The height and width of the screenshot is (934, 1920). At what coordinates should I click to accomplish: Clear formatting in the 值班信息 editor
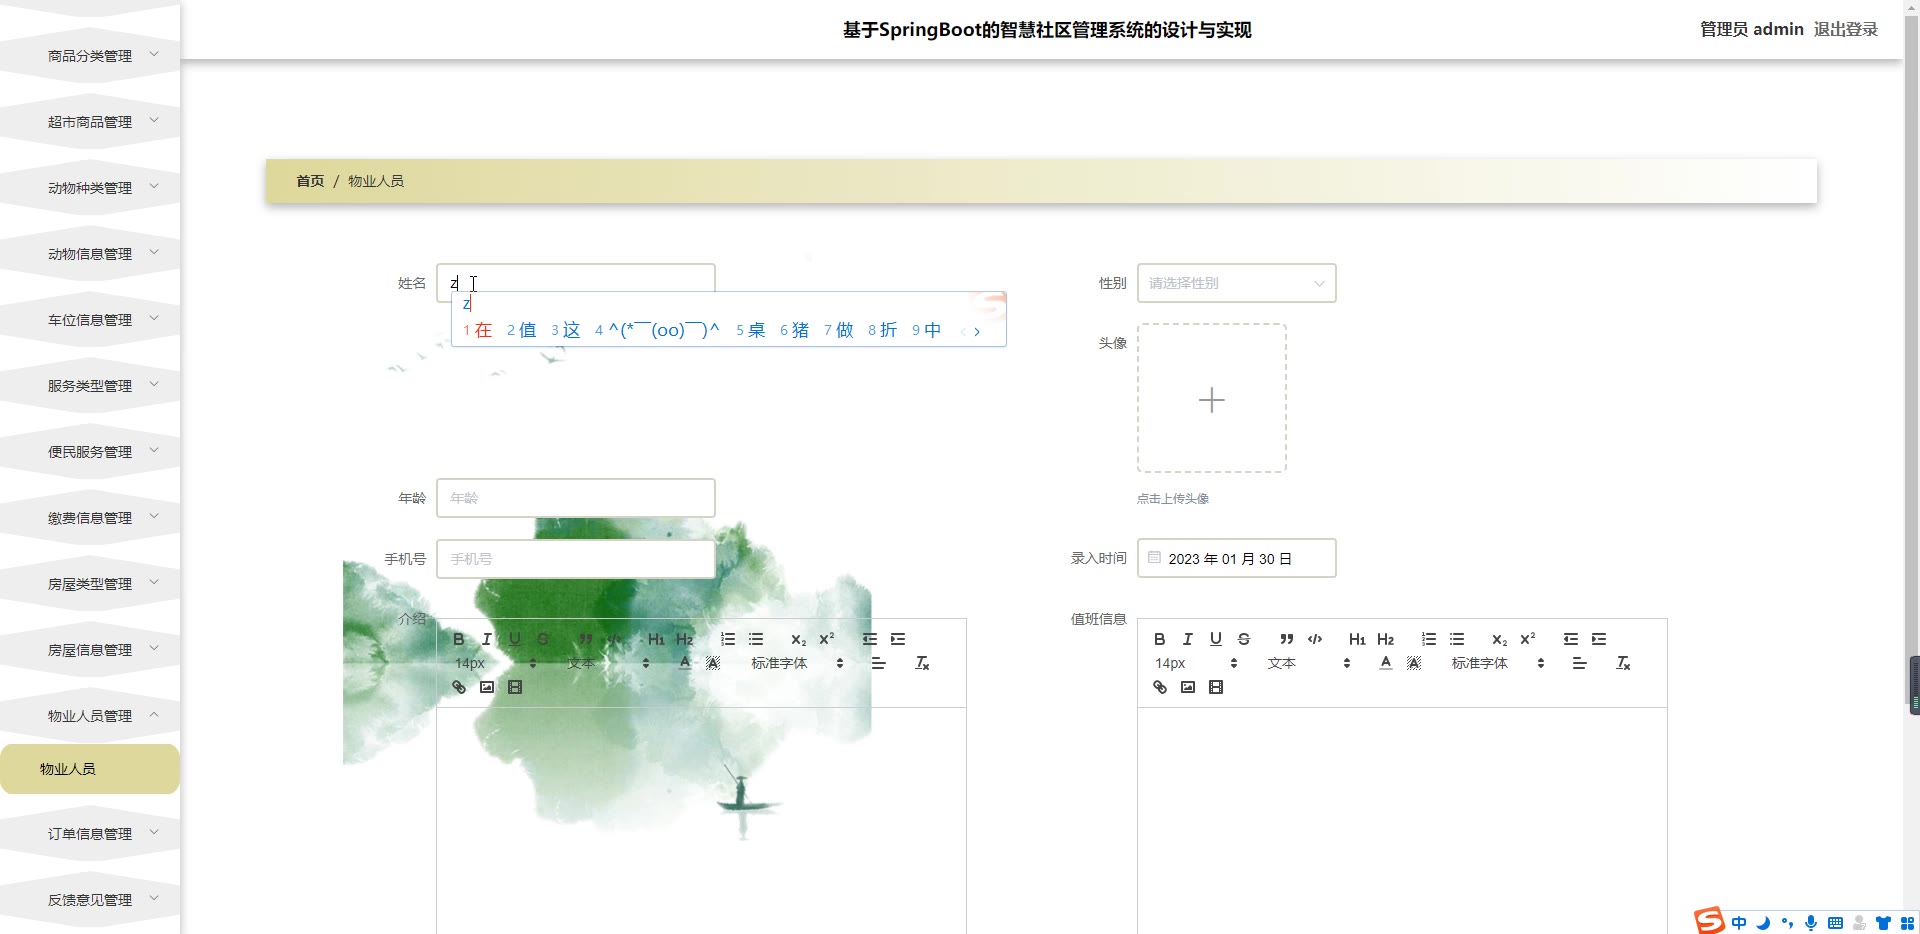pos(1622,663)
